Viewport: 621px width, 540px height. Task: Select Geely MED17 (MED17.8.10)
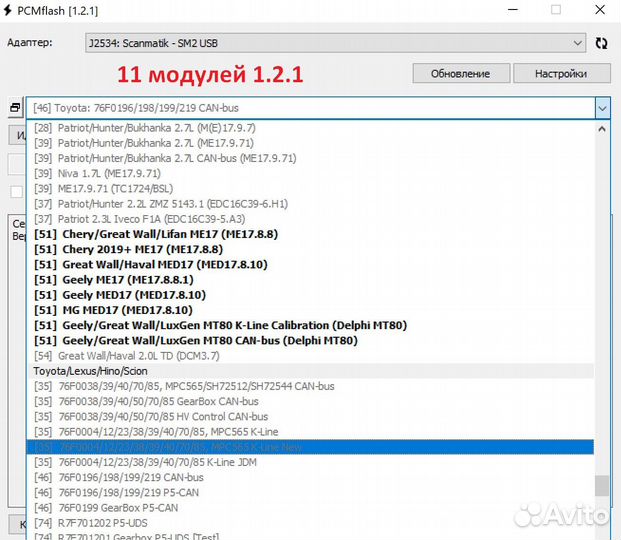(310, 295)
